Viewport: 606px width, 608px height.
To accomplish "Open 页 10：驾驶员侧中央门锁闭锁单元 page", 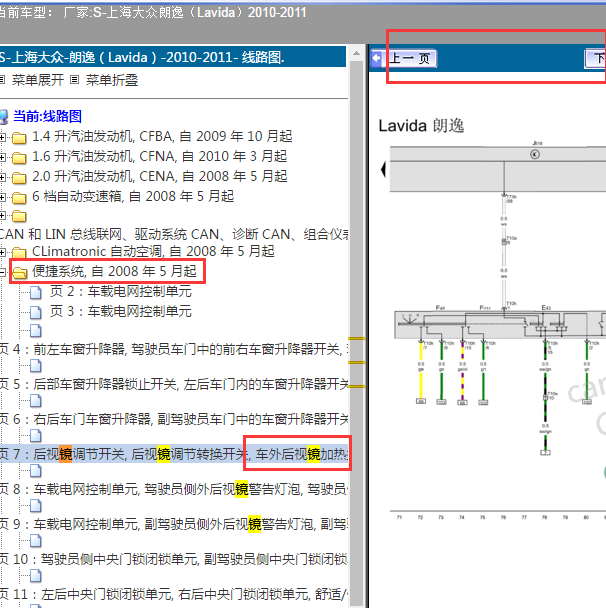I will (174, 559).
